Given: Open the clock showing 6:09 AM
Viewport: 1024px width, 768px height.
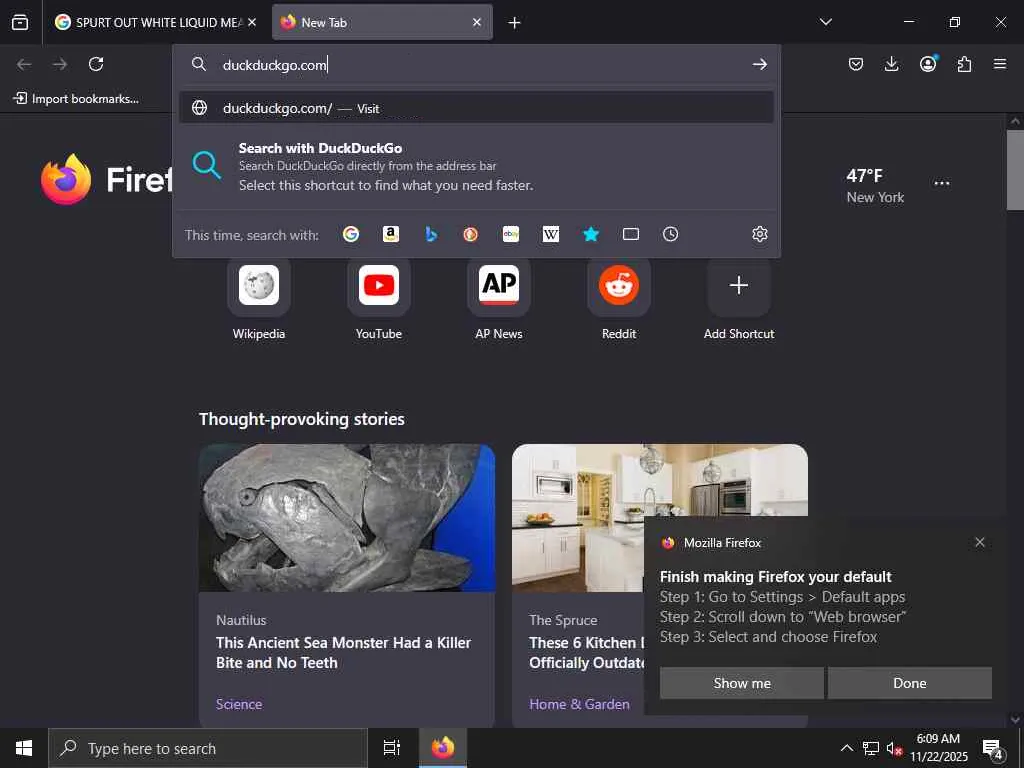Looking at the screenshot, I should pyautogui.click(x=938, y=748).
